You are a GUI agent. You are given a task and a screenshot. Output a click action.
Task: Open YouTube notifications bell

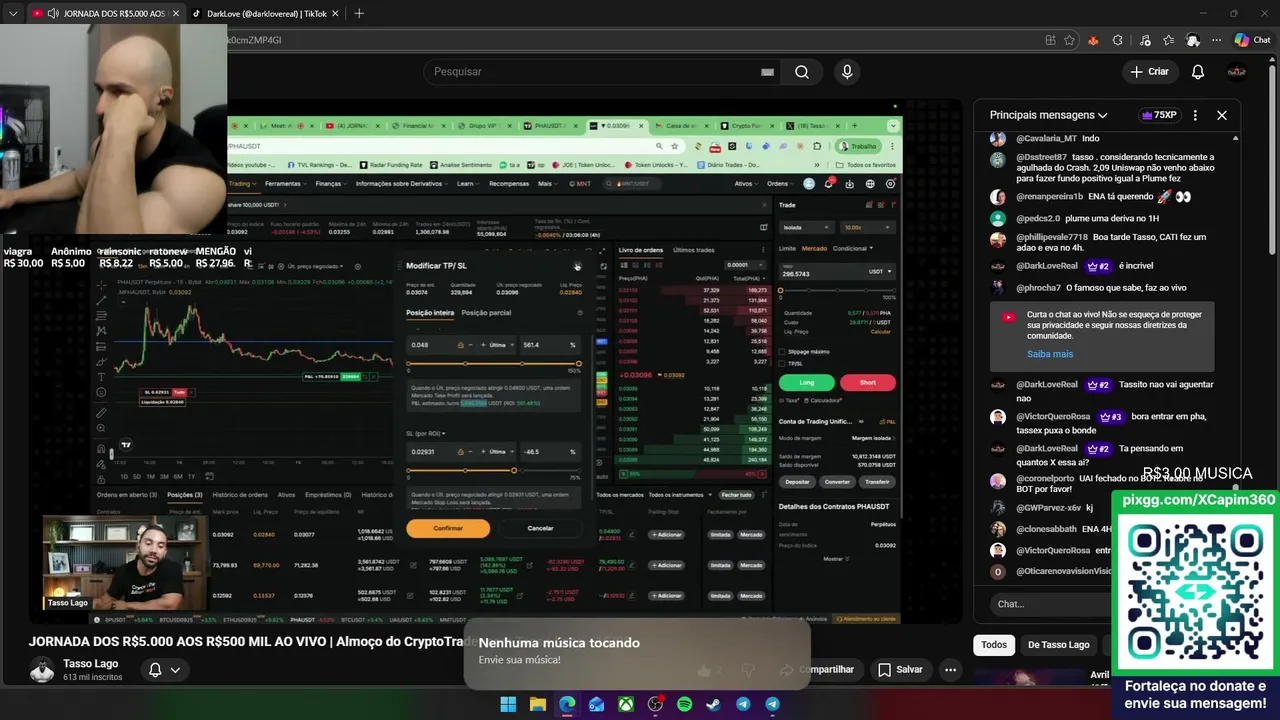(1198, 72)
